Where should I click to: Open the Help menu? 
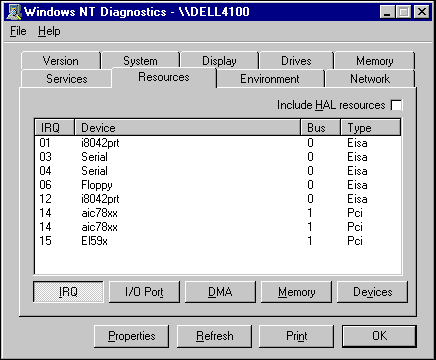pos(49,31)
